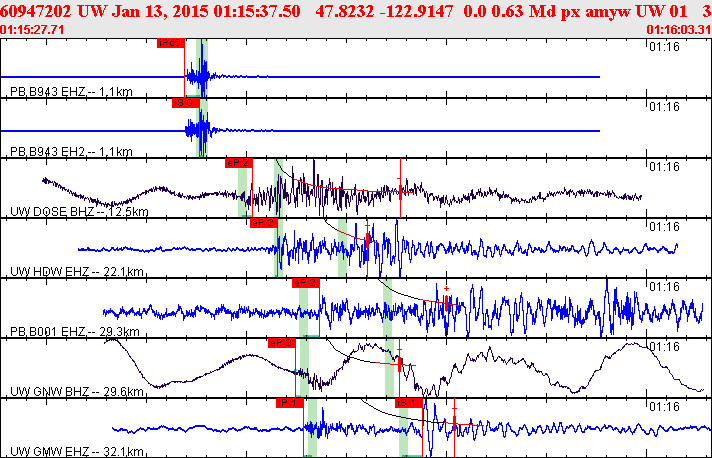This screenshot has width=712, height=458.
Task: Click the UW GNW BHZ channel label
Action: pos(77,391)
